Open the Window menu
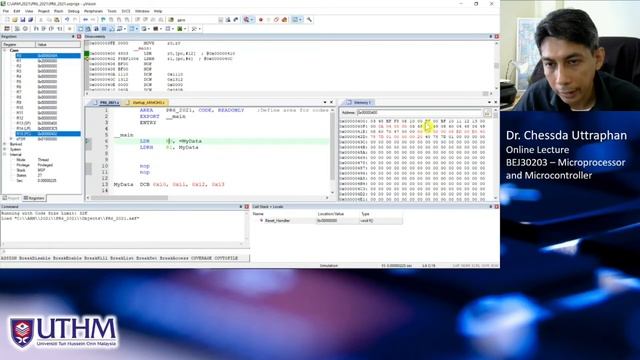The width and height of the screenshot is (640, 360). click(142, 11)
